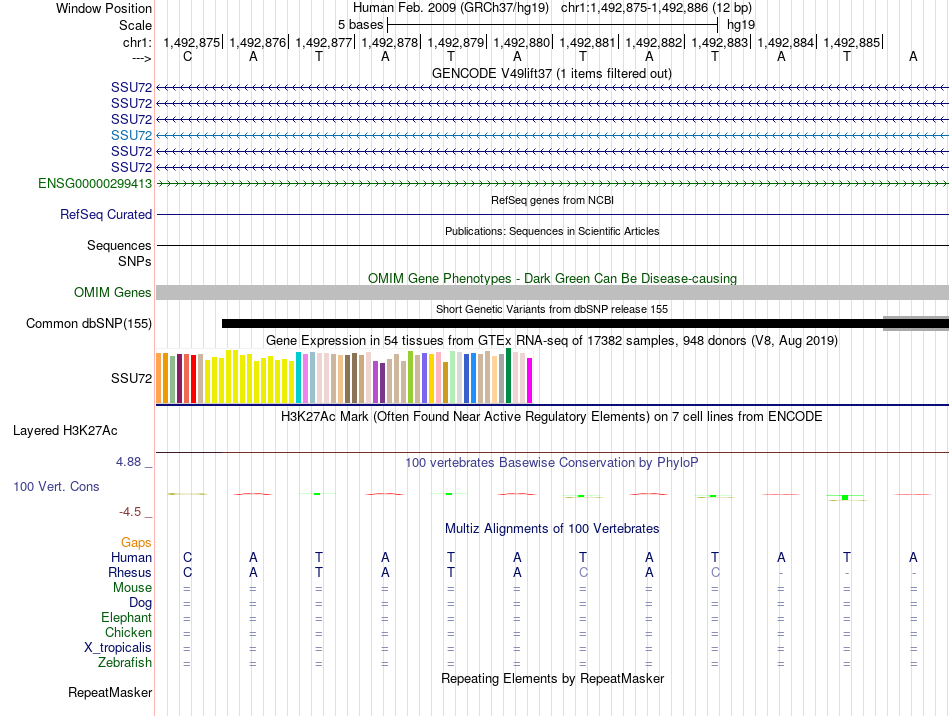Click the -4.5 PhyloP lower scale value
This screenshot has height=716, width=950.
tap(130, 512)
